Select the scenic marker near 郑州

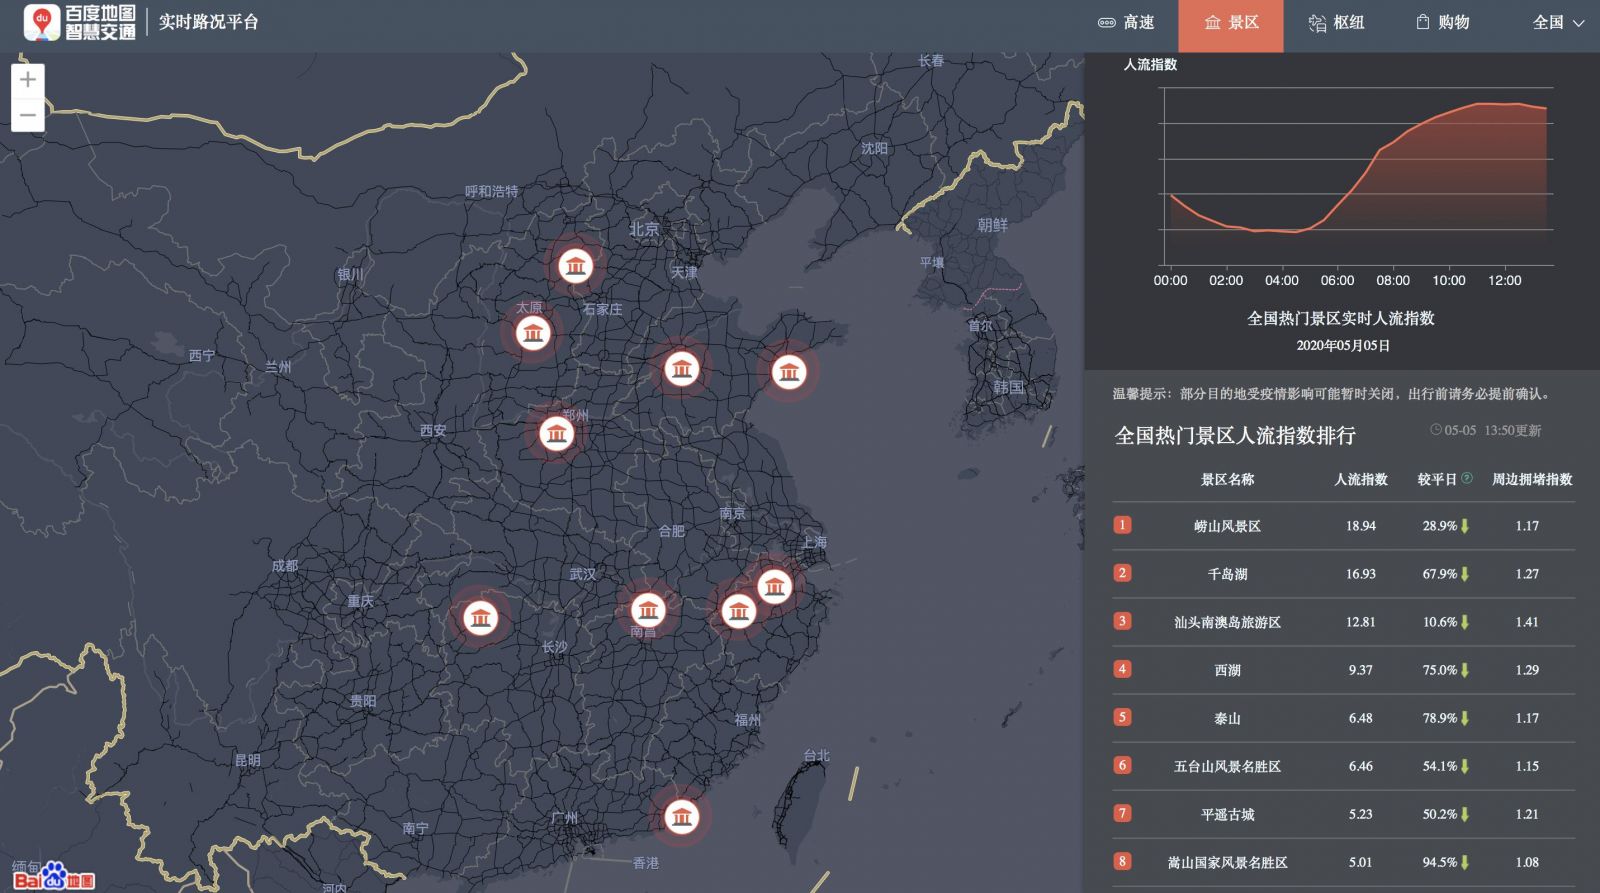556,434
